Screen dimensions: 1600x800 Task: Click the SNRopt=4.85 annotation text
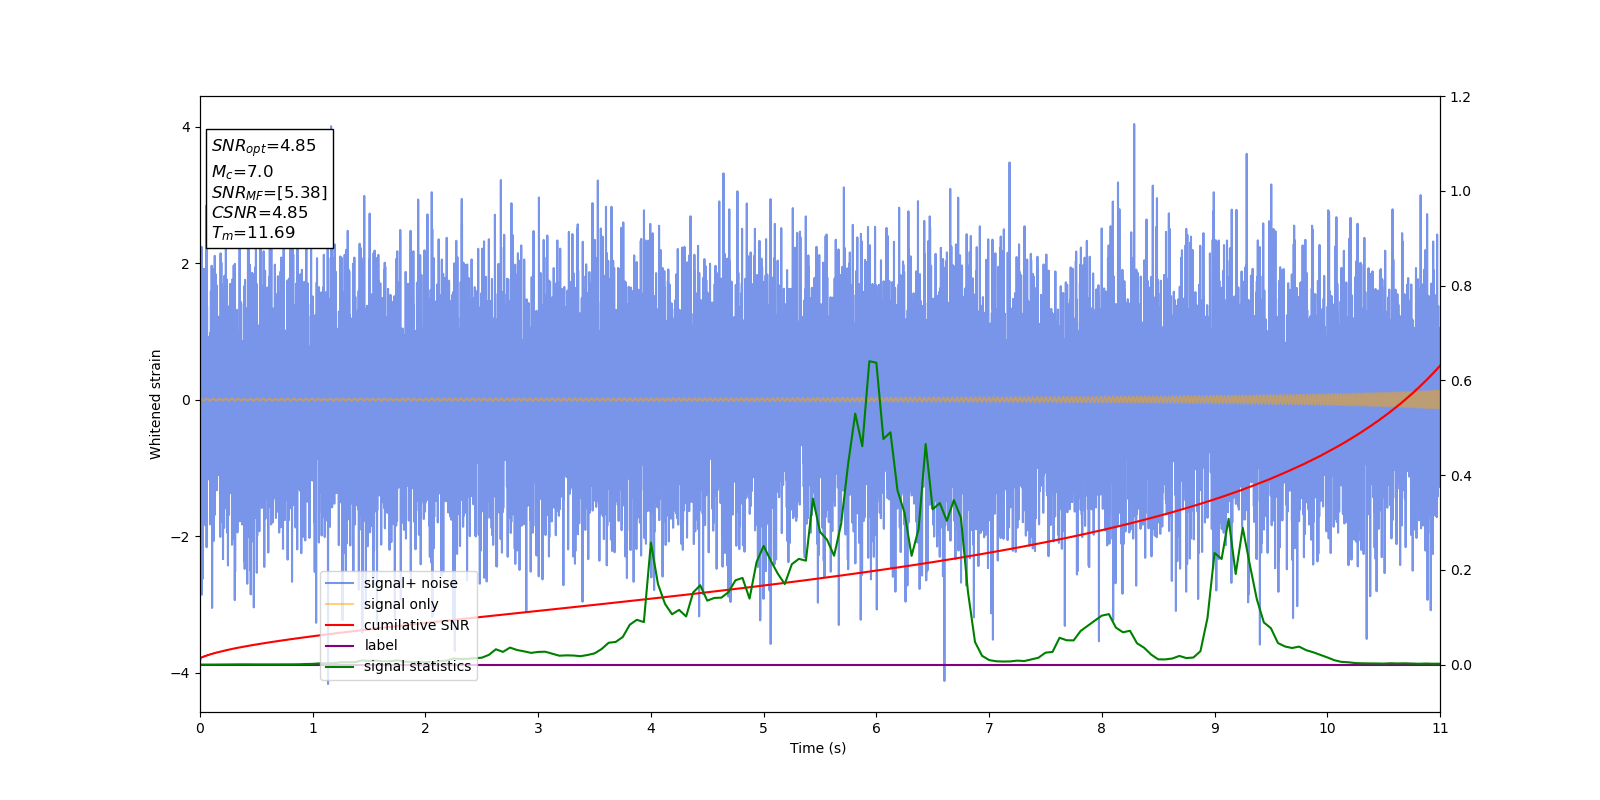click(x=263, y=146)
